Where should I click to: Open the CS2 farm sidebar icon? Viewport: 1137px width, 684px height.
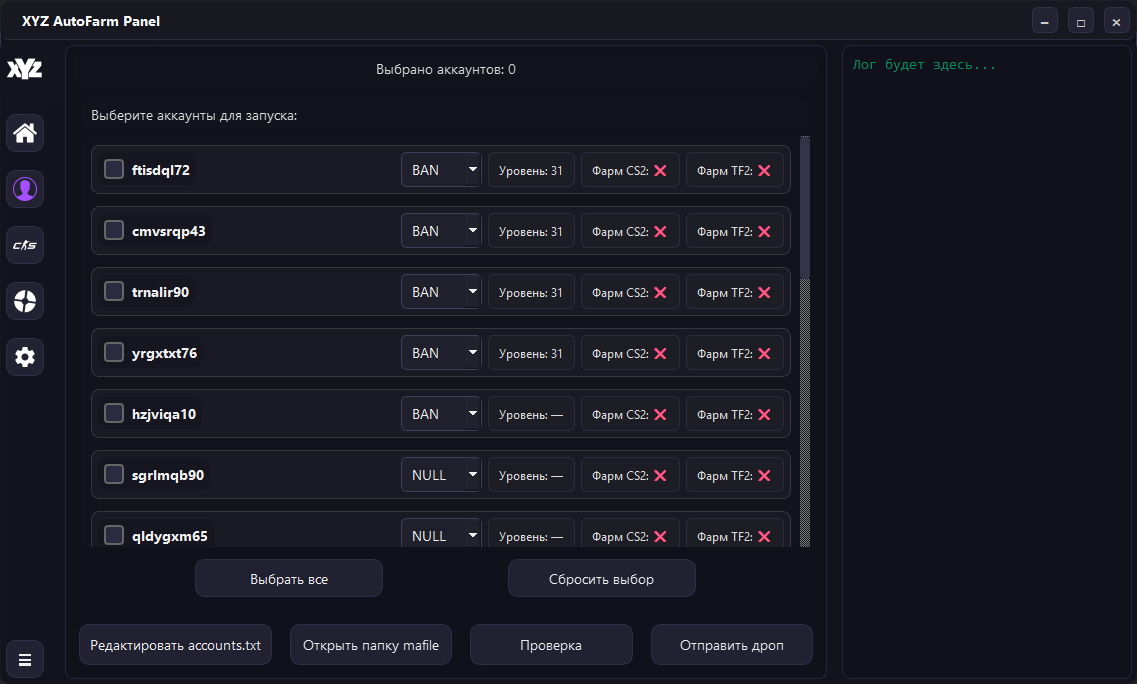[25, 245]
